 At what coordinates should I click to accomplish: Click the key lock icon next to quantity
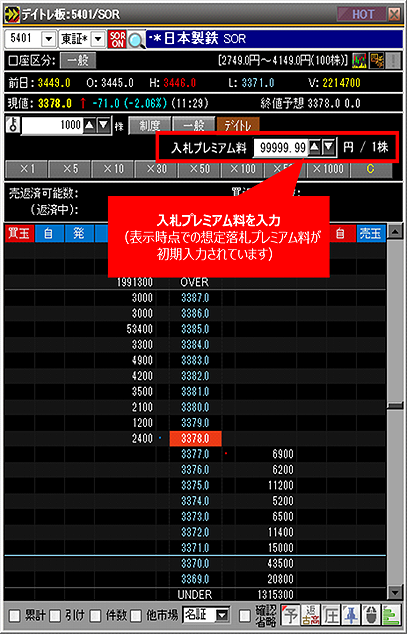(x=13, y=125)
